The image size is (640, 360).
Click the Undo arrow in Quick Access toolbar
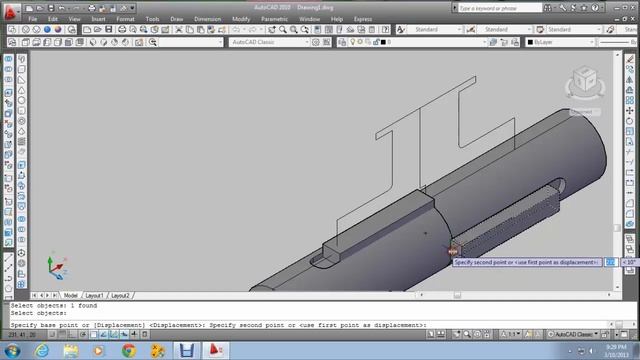(62, 8)
